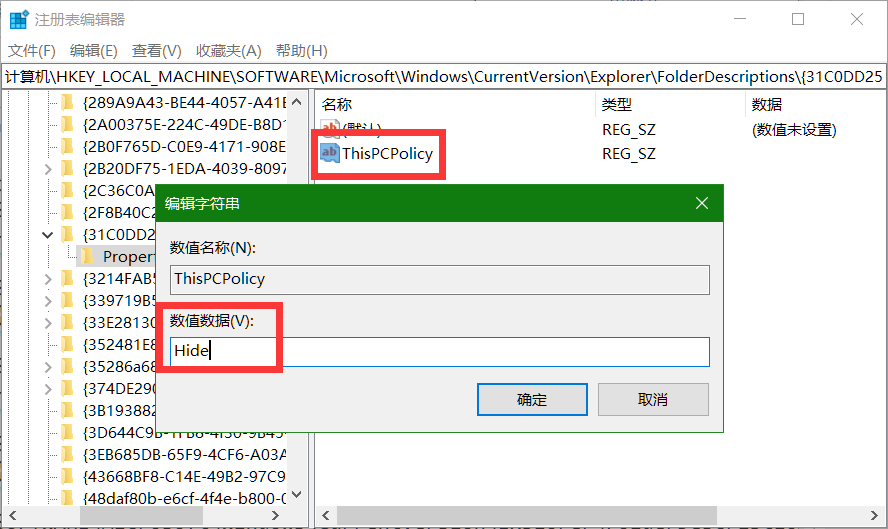
Task: Open the 收藏夹(A) menu
Action: point(228,51)
